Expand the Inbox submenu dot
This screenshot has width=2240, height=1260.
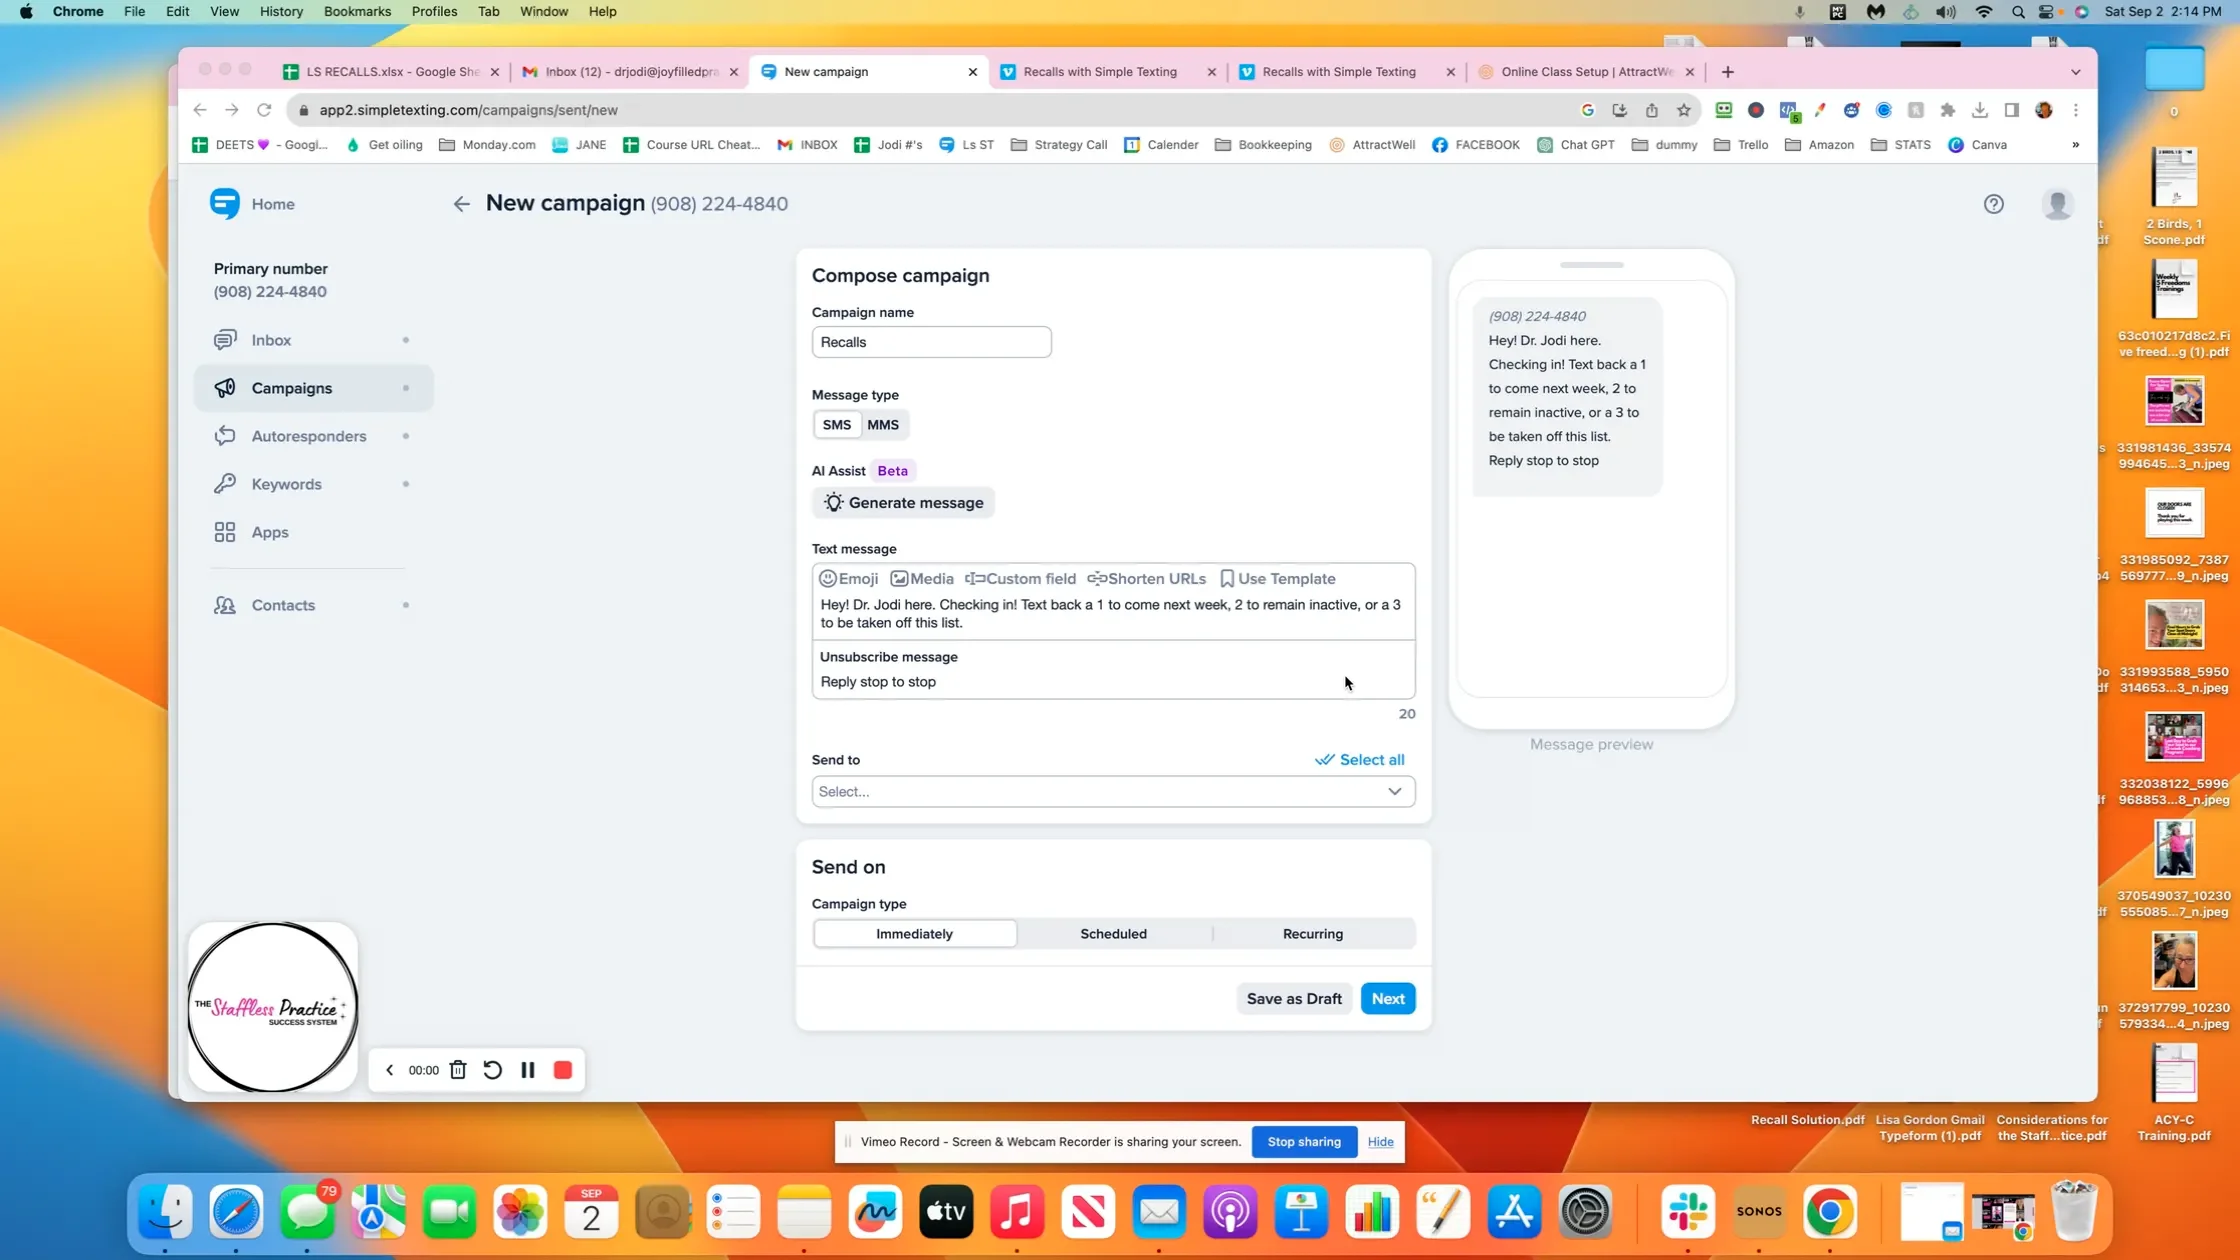pyautogui.click(x=405, y=340)
